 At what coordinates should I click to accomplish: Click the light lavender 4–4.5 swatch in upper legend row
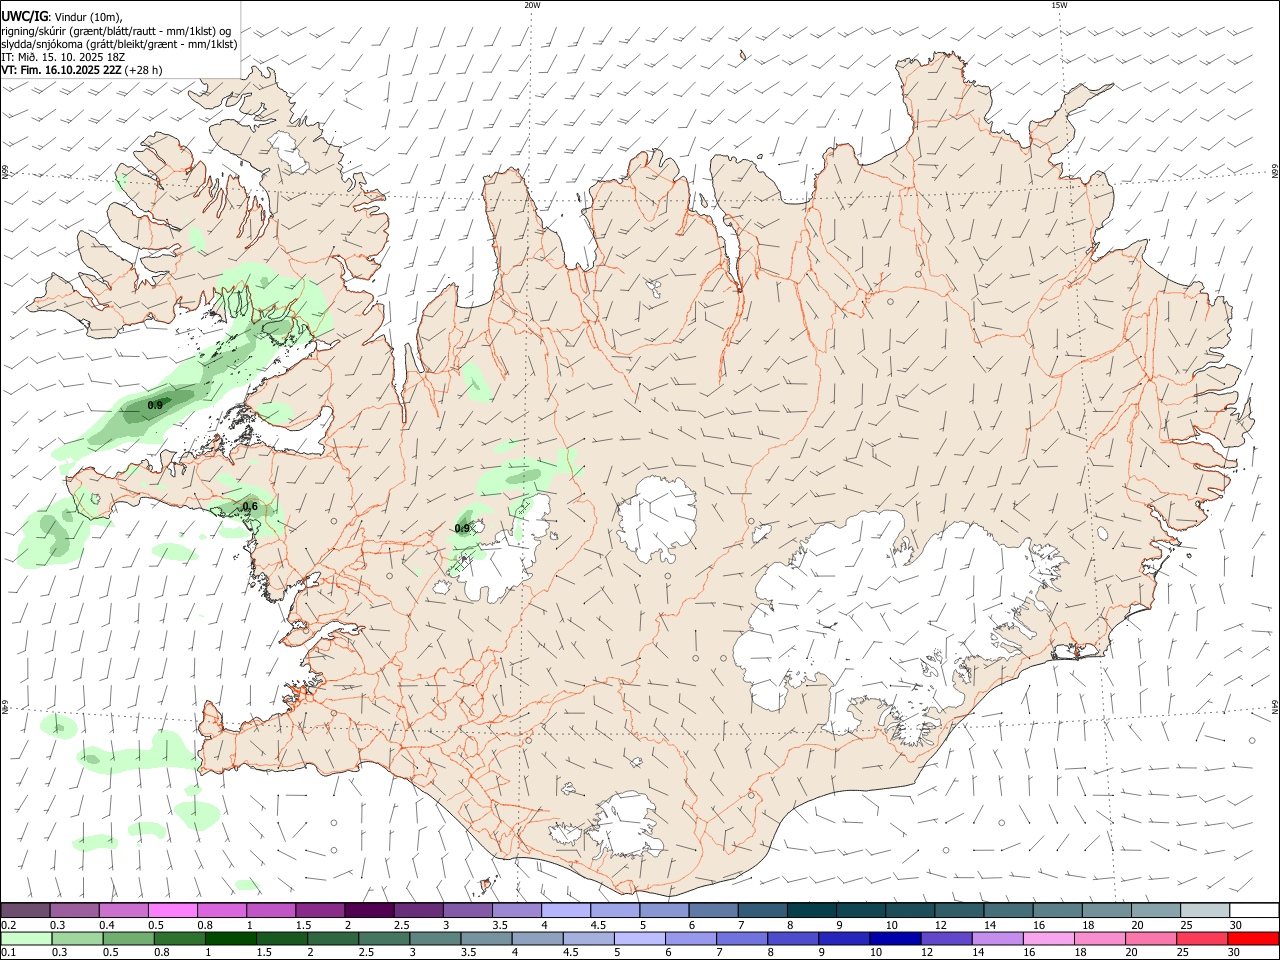566,911
